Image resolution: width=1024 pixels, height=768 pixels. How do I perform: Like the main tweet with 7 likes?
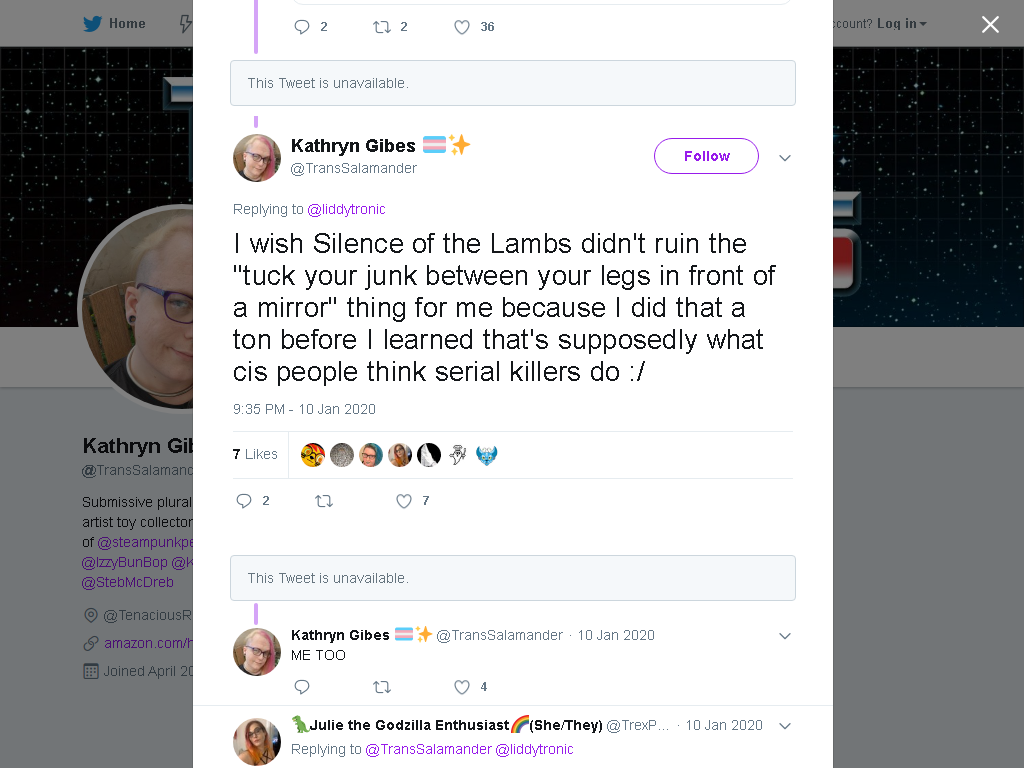pyautogui.click(x=404, y=501)
